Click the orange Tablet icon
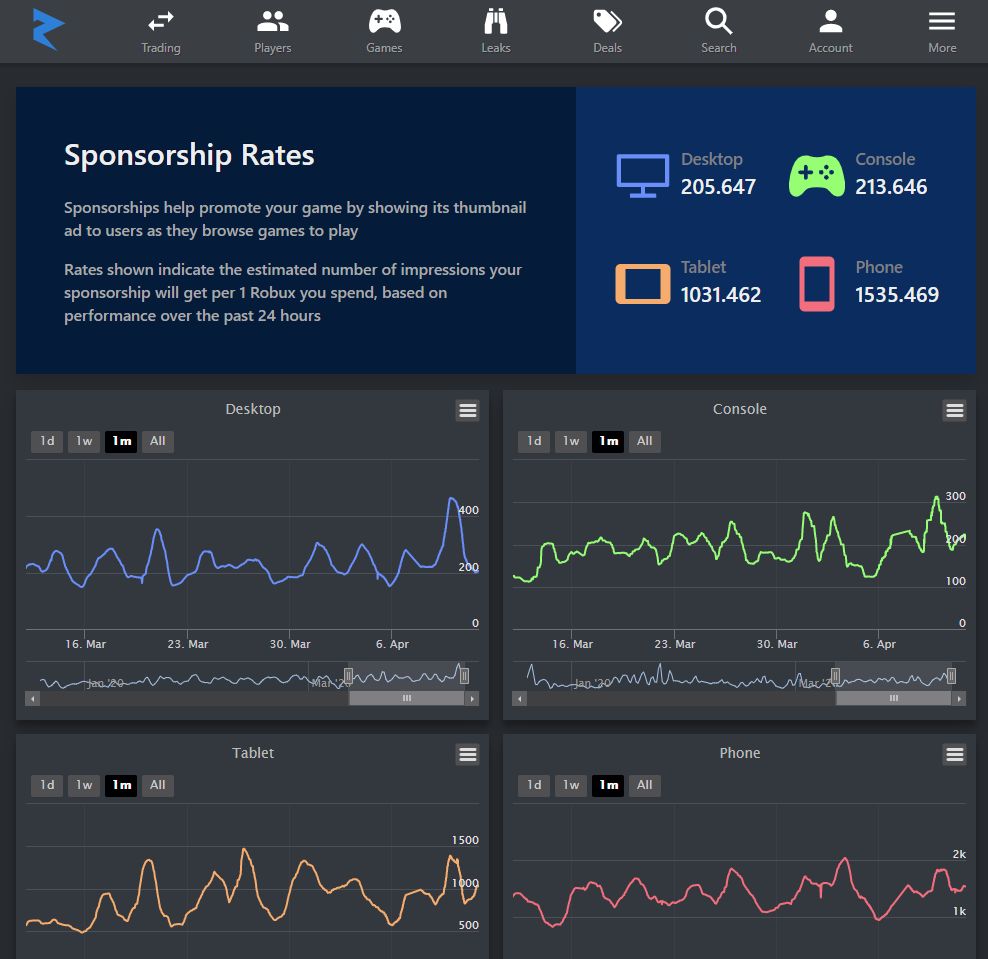The width and height of the screenshot is (988, 959). [643, 284]
